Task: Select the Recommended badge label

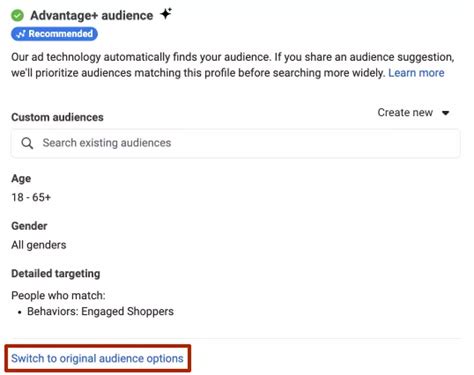Action: pos(54,34)
